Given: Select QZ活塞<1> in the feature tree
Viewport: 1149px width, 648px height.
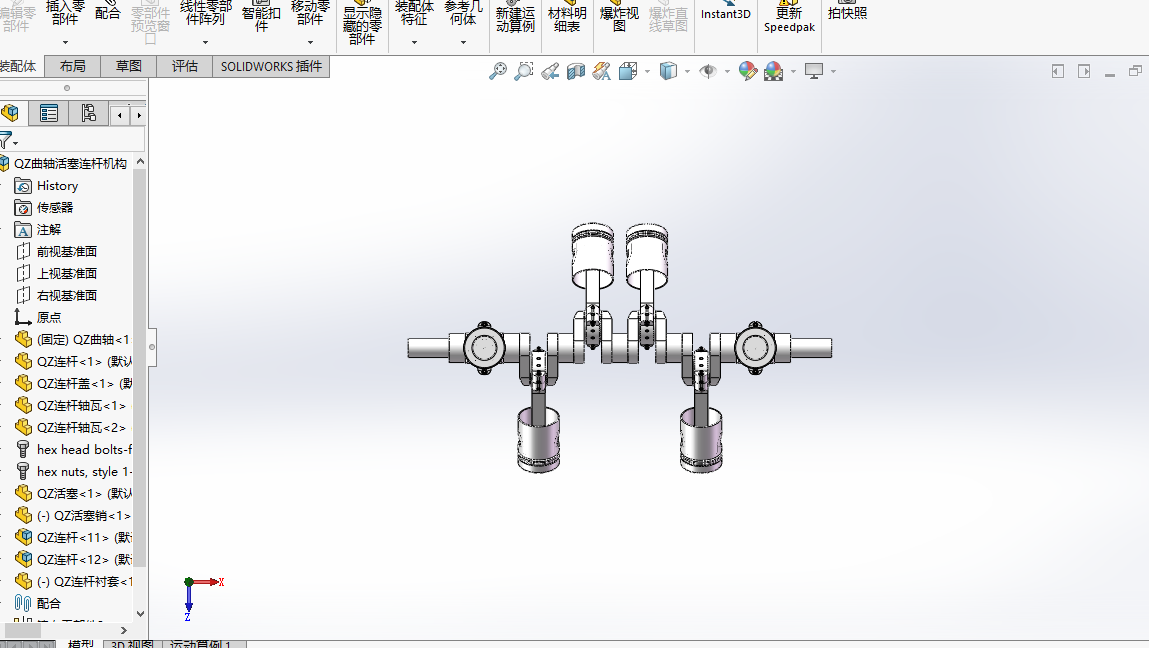Looking at the screenshot, I should tap(80, 493).
